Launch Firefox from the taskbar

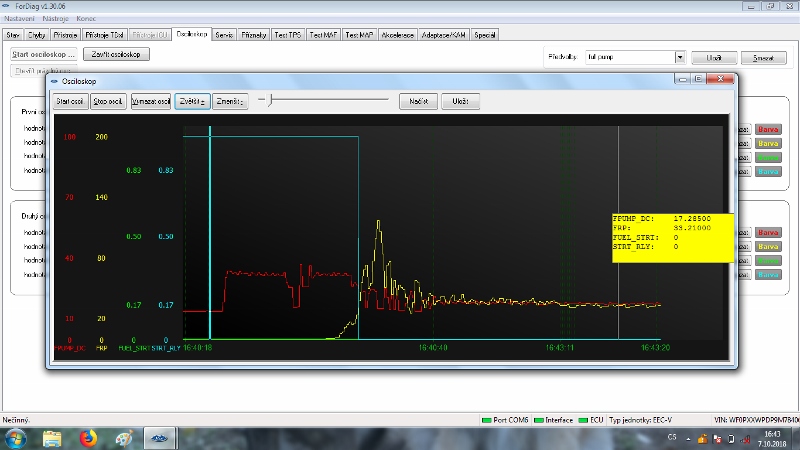coord(87,438)
